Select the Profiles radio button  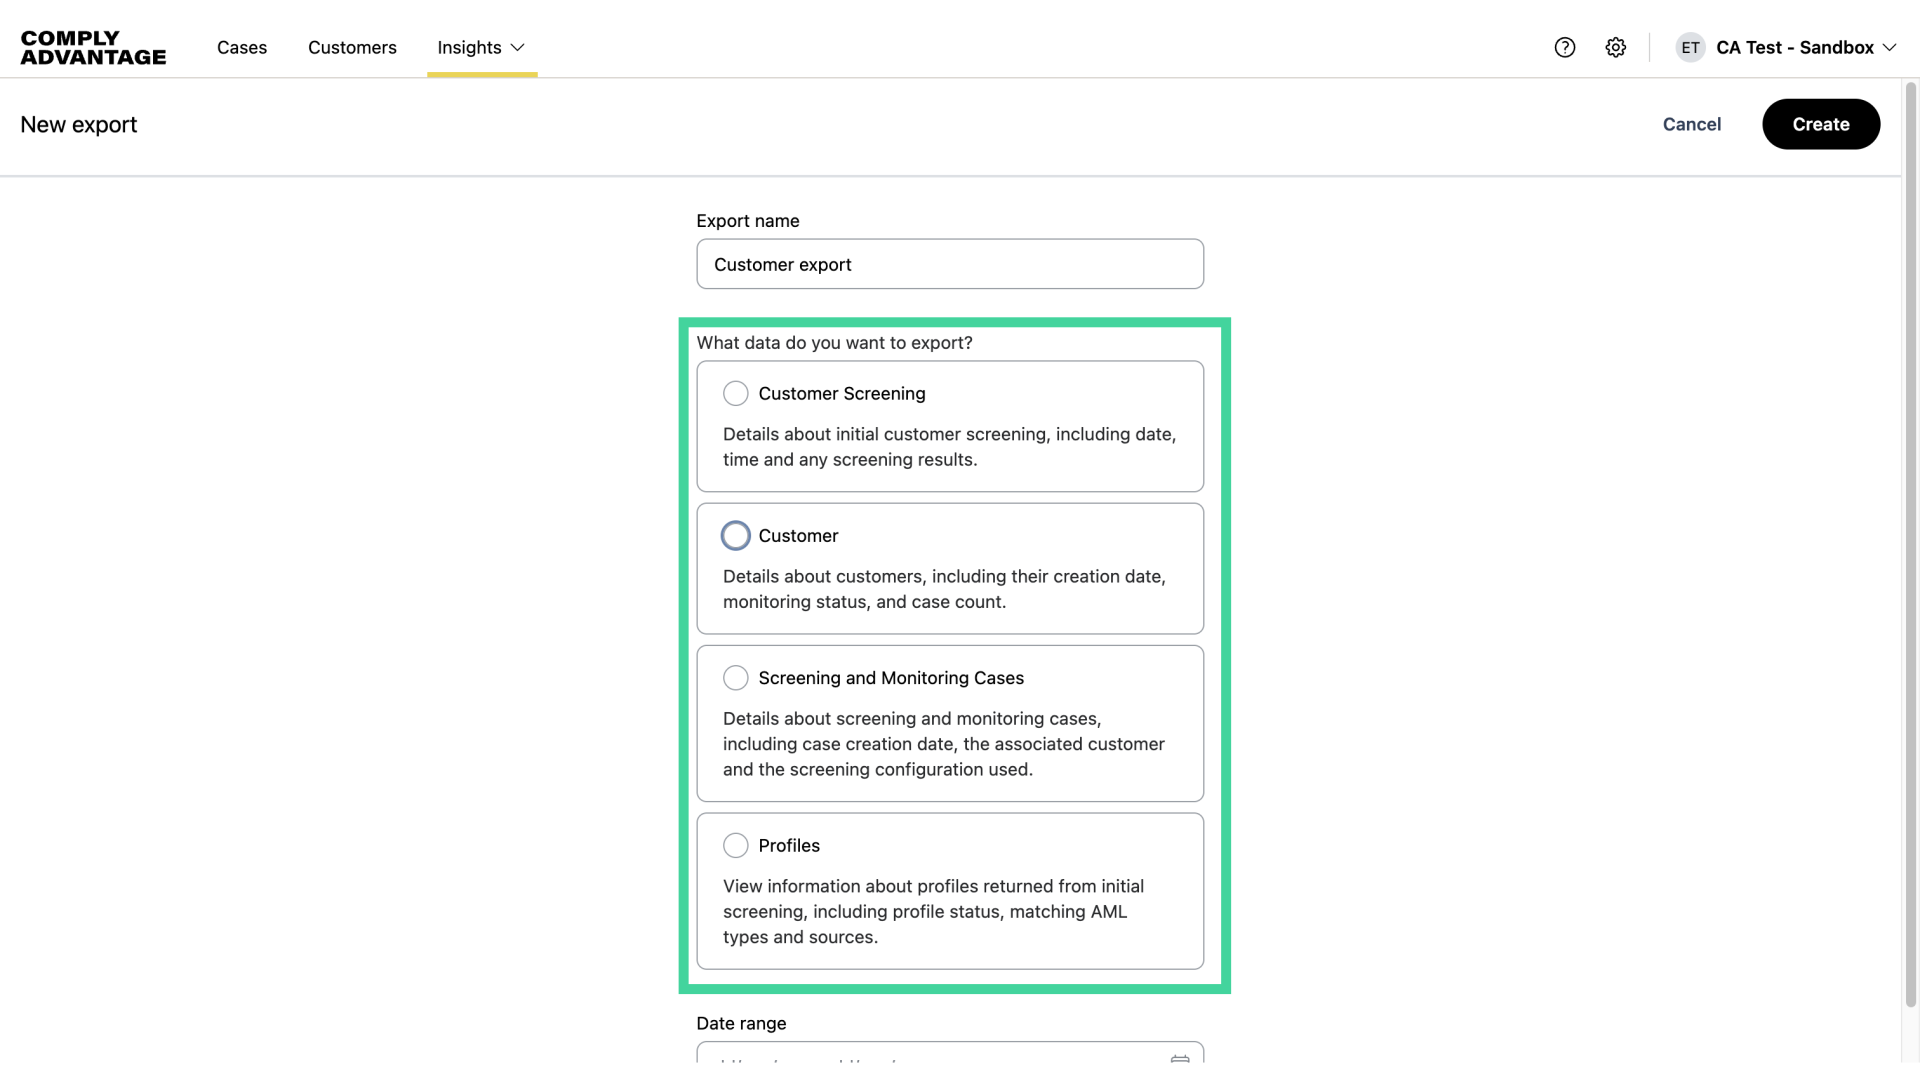(735, 845)
